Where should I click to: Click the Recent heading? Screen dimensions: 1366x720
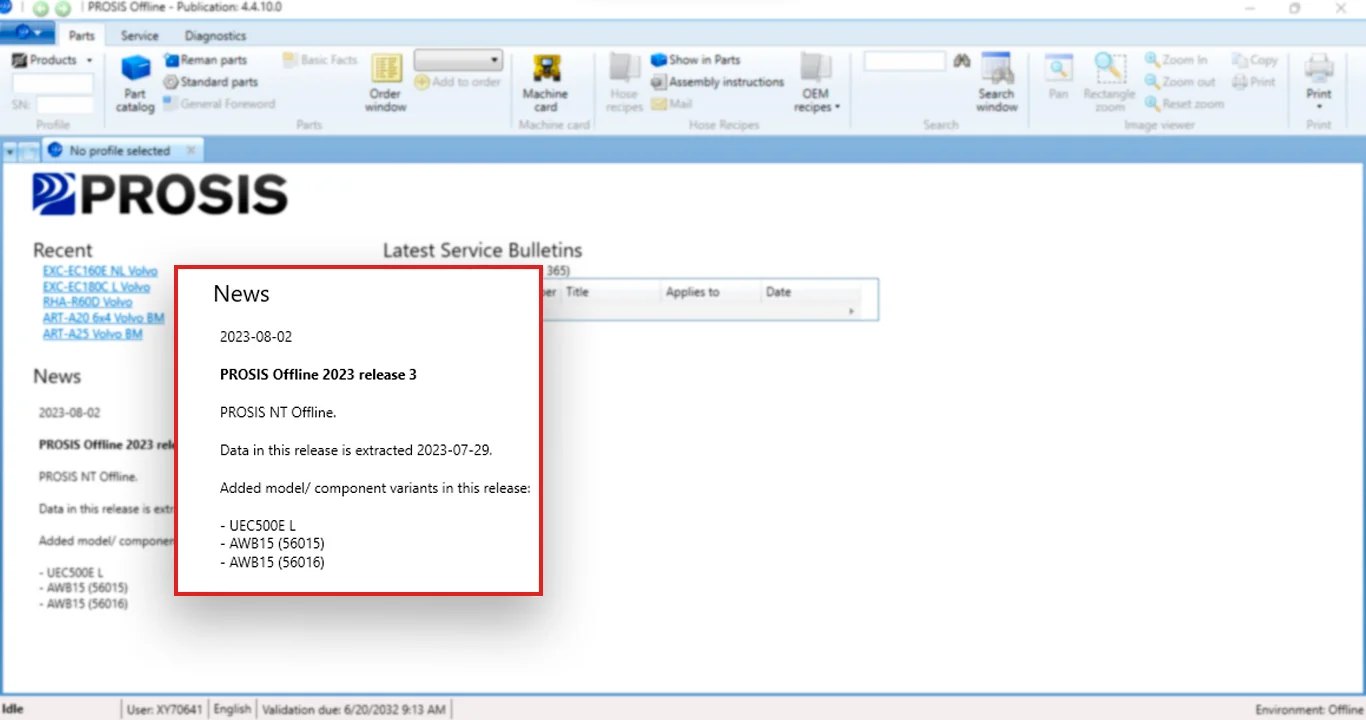pos(62,250)
